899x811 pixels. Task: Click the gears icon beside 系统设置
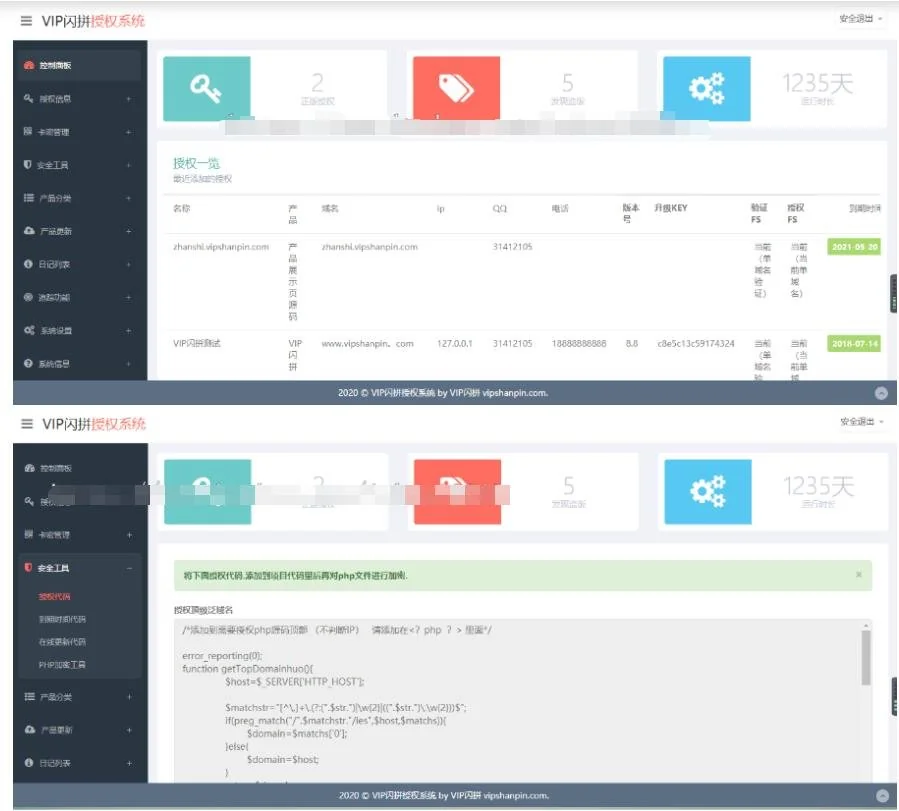coord(29,330)
